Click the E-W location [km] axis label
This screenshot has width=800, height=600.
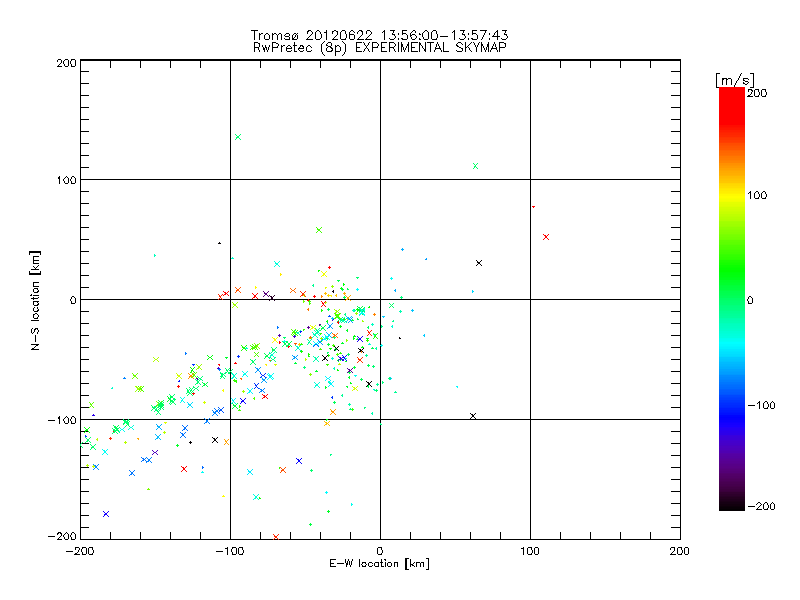click(x=379, y=564)
